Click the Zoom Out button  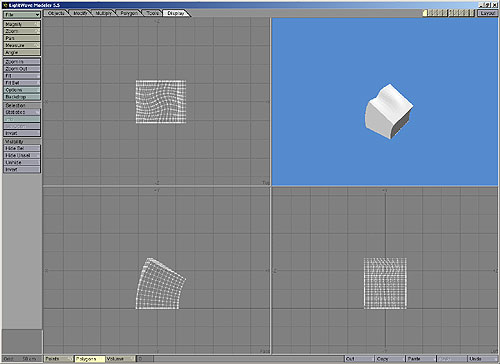tap(22, 69)
